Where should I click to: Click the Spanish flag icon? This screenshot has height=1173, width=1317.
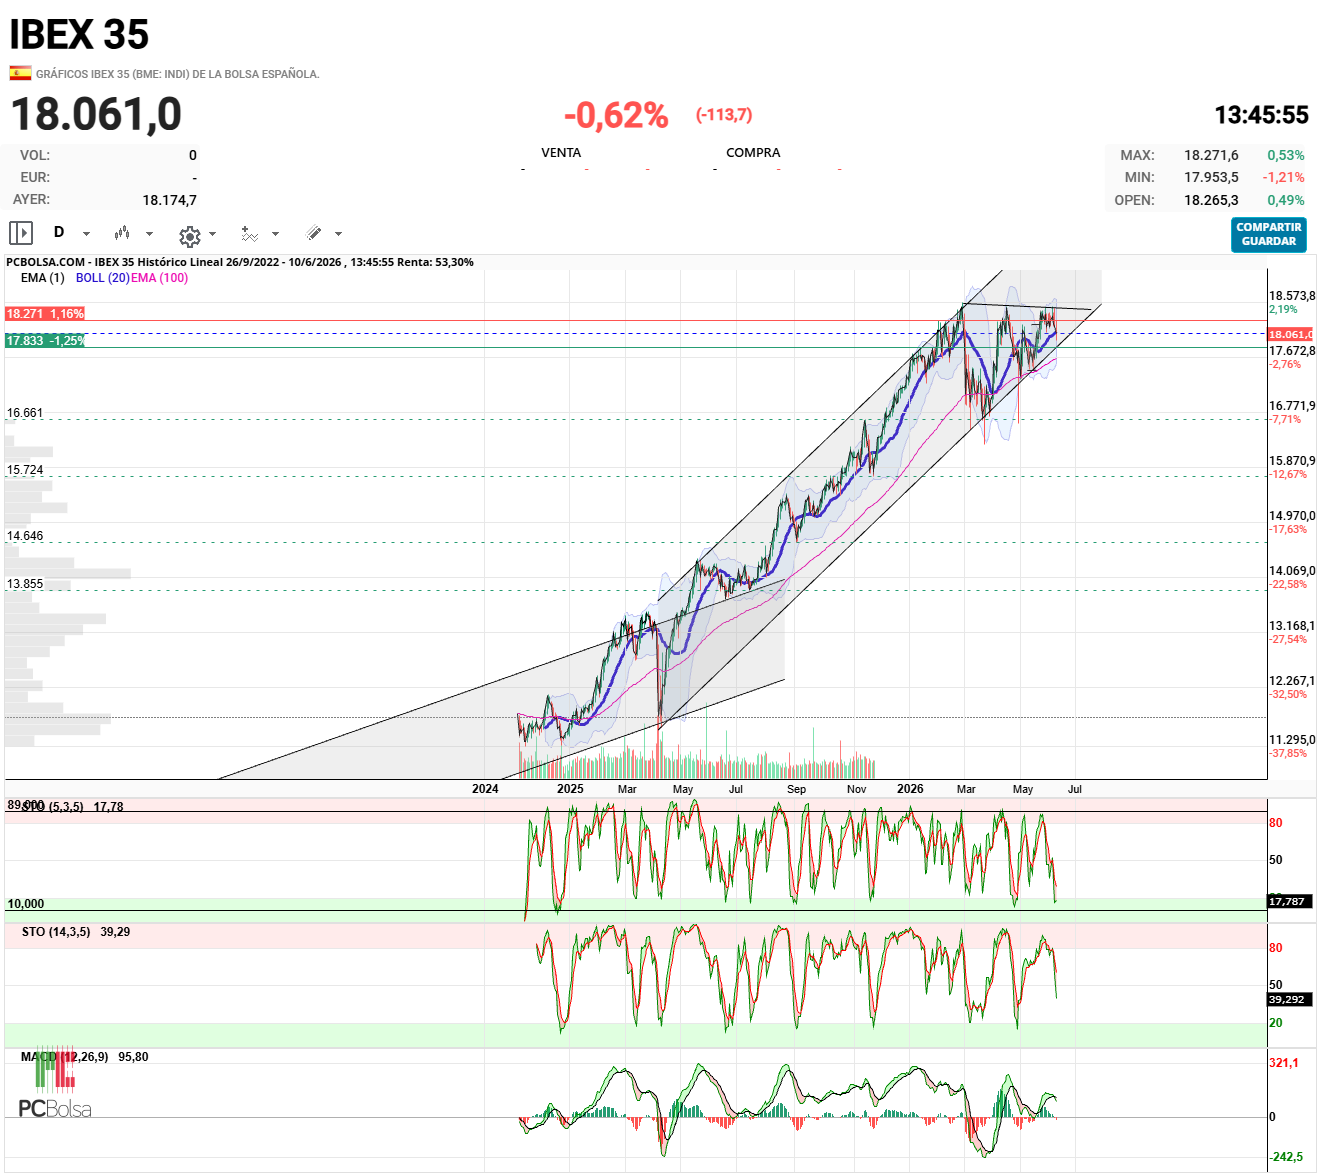[20, 73]
